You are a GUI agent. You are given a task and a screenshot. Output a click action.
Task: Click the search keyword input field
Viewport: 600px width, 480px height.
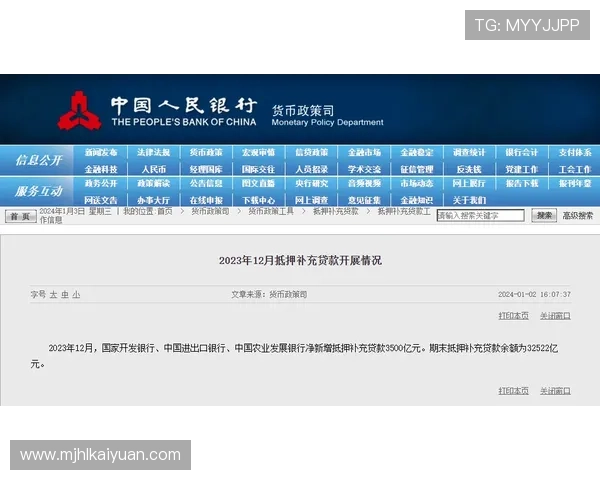[x=480, y=216]
